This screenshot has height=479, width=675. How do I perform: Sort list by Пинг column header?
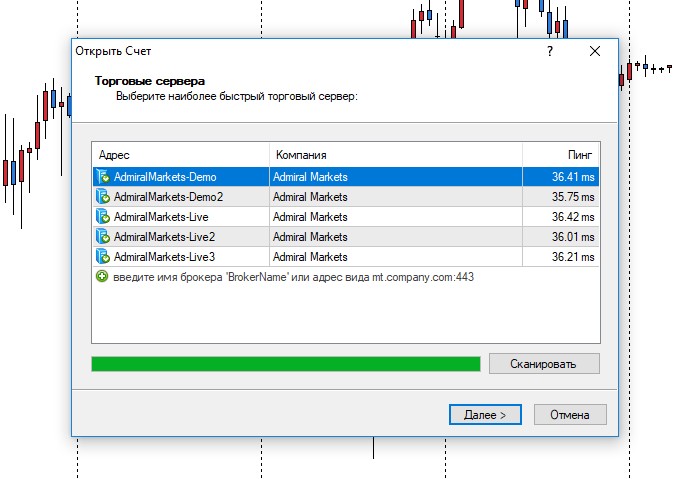click(561, 155)
